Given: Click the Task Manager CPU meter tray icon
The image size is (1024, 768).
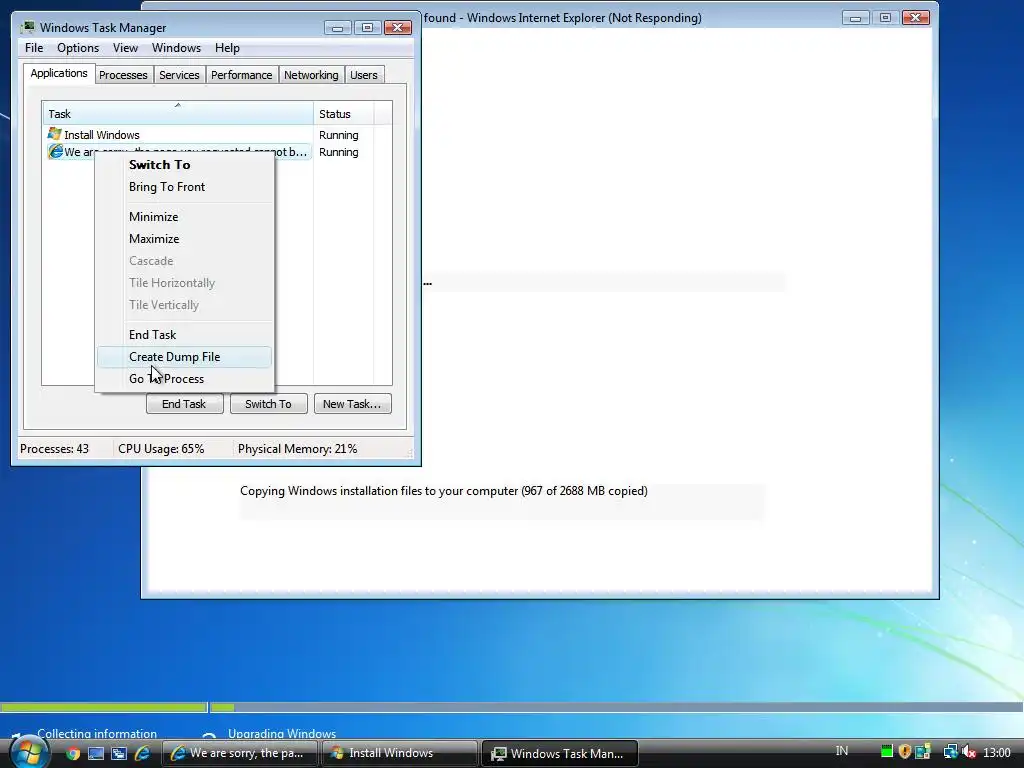Looking at the screenshot, I should tap(886, 752).
